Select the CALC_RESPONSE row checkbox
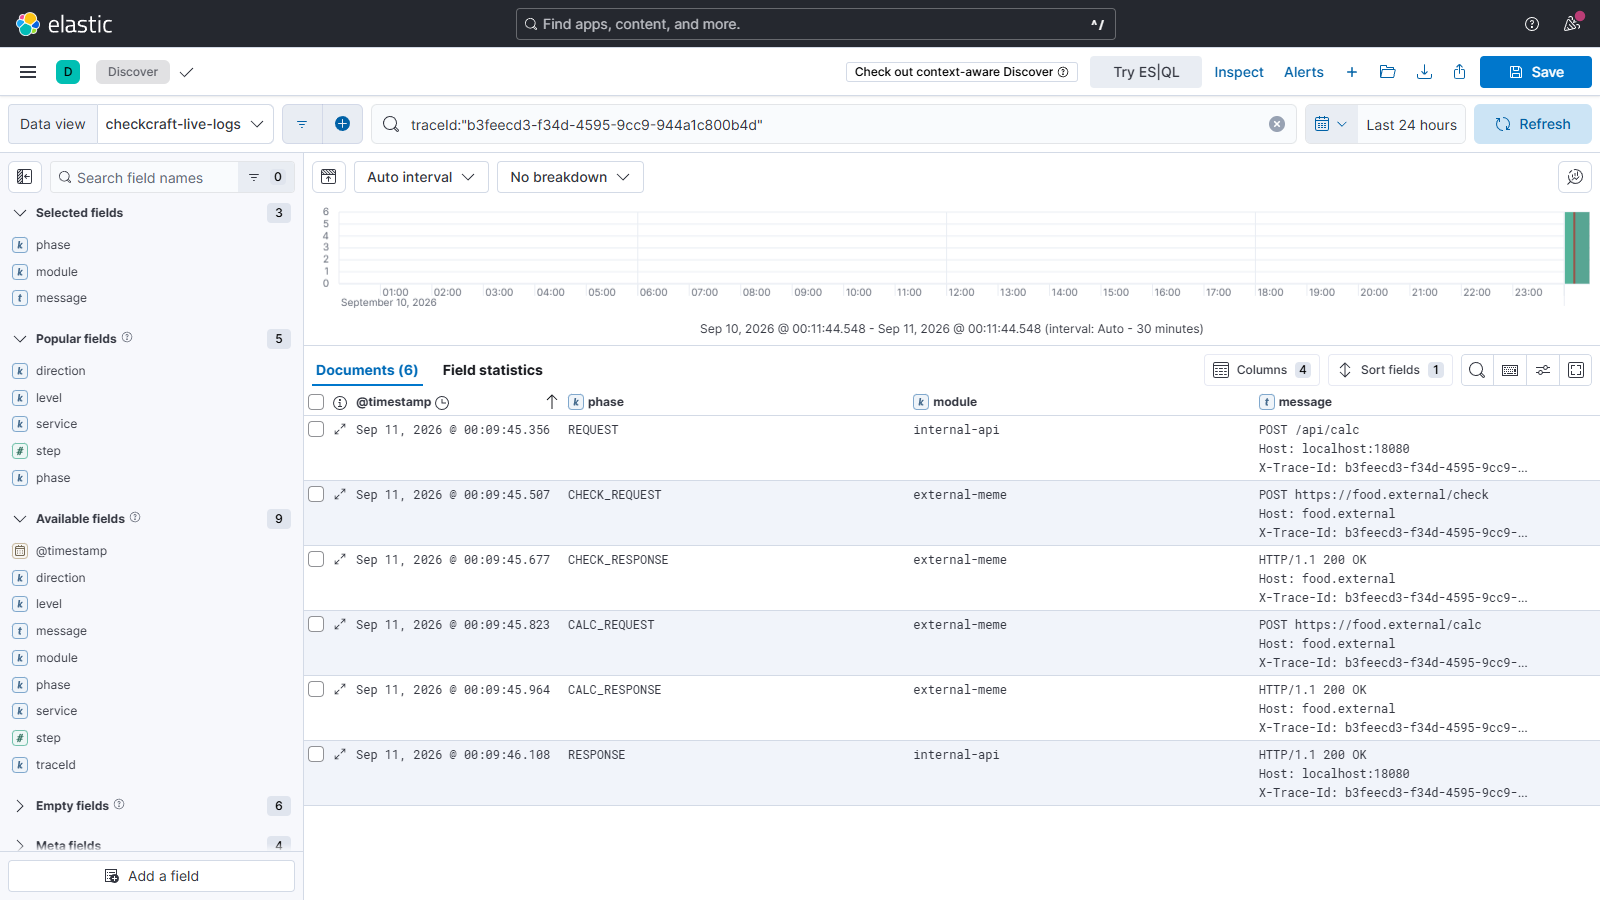This screenshot has width=1600, height=900. (316, 689)
